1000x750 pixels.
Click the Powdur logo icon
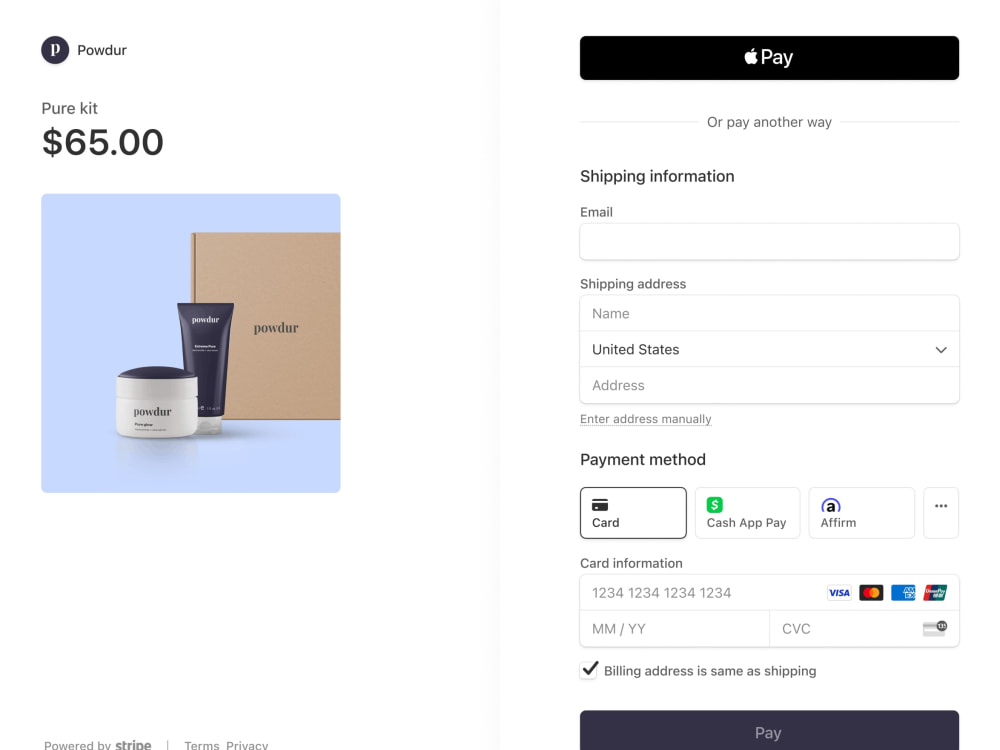pyautogui.click(x=55, y=50)
